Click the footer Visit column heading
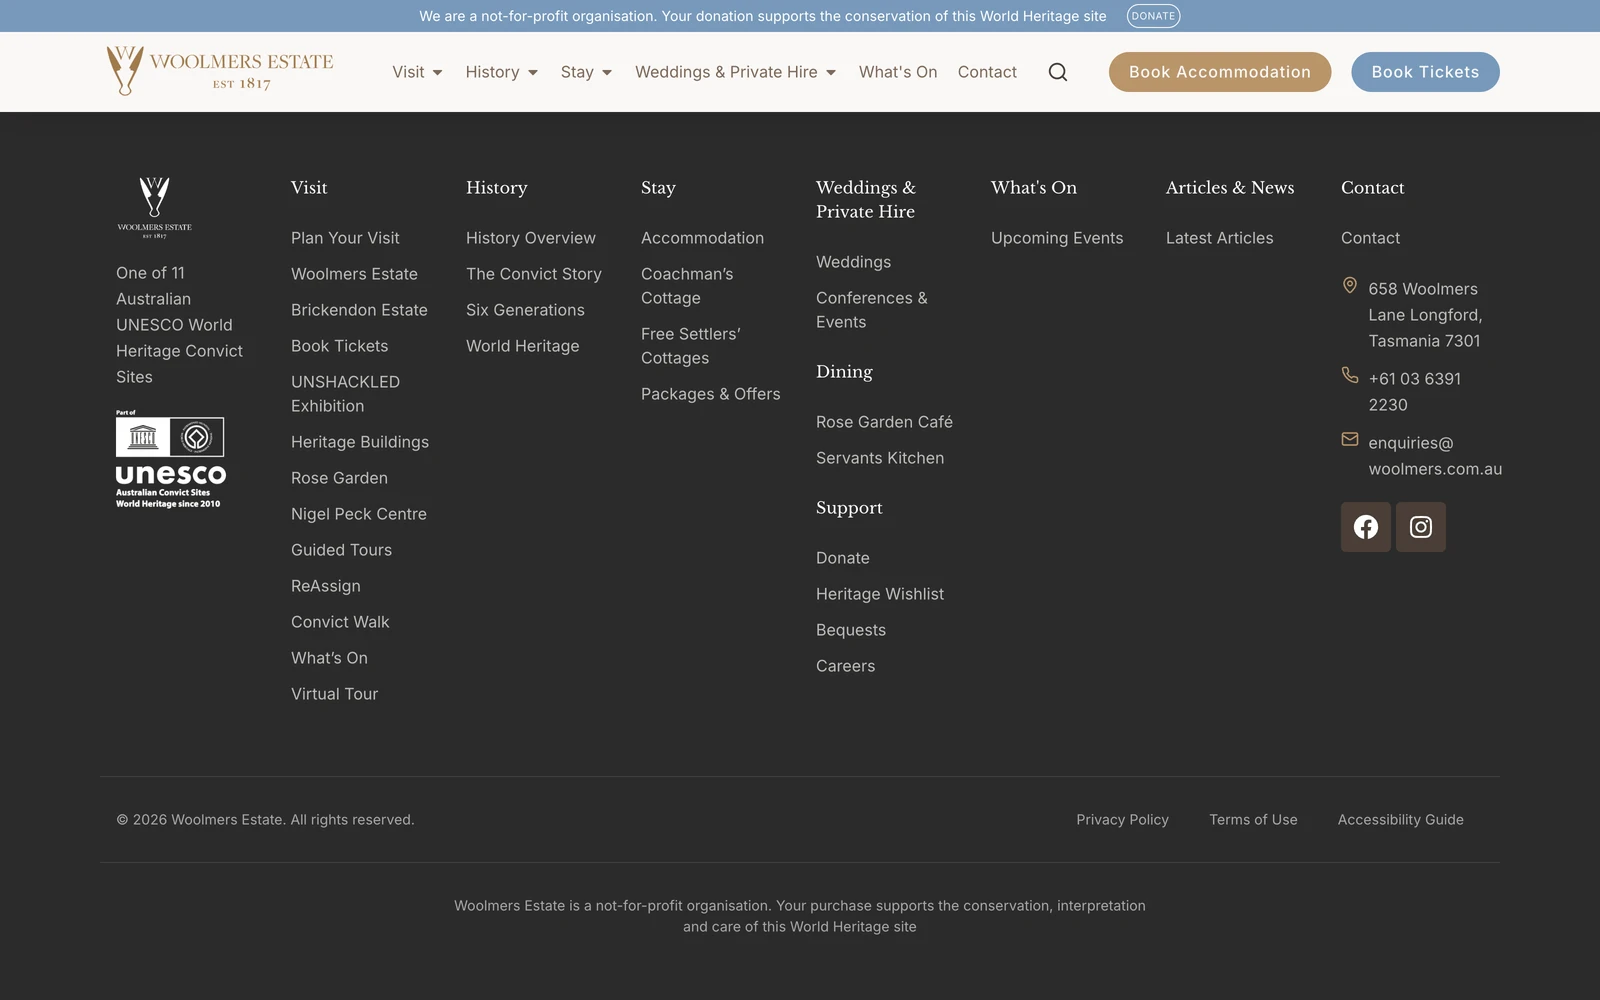 coord(309,188)
